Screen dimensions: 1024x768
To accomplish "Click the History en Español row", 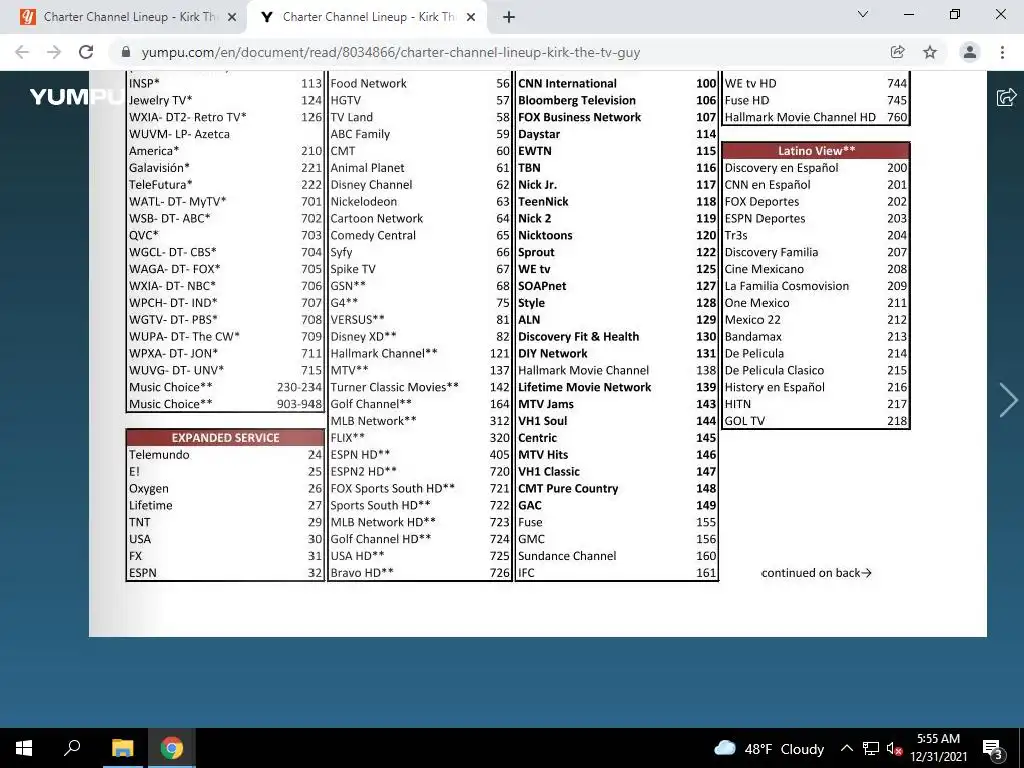I will click(816, 387).
